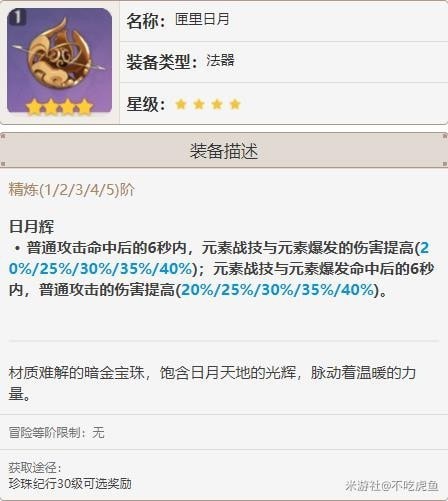The image size is (448, 501).
Task: Click the second star in 星级 row
Action: tap(199, 104)
